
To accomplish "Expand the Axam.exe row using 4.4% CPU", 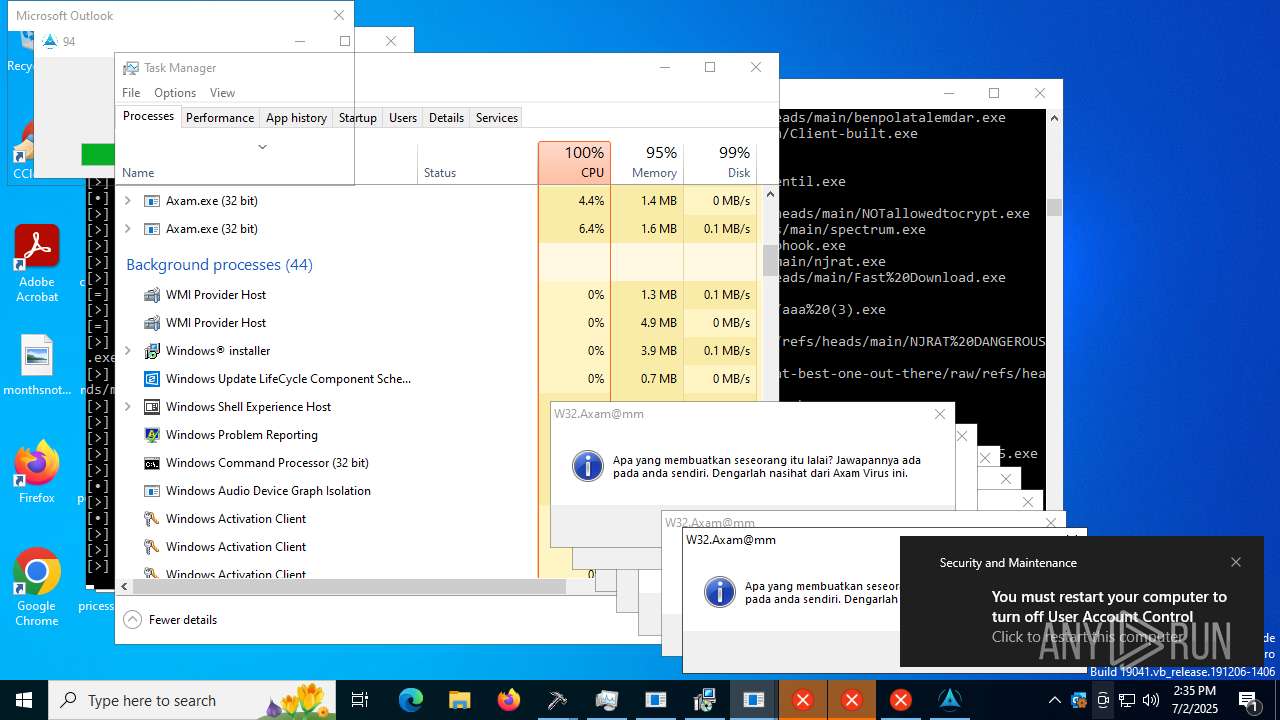I will point(127,201).
